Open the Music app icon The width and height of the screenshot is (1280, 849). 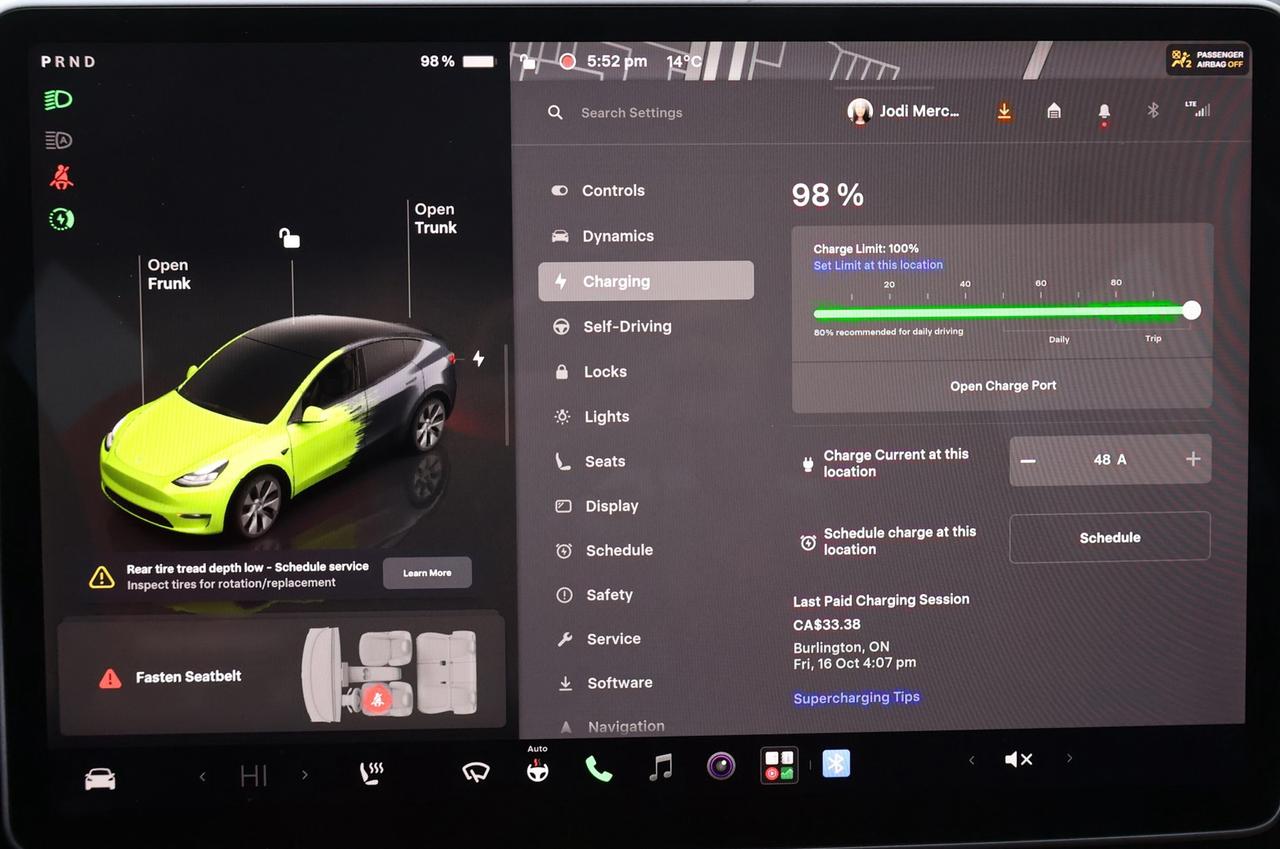tap(660, 767)
